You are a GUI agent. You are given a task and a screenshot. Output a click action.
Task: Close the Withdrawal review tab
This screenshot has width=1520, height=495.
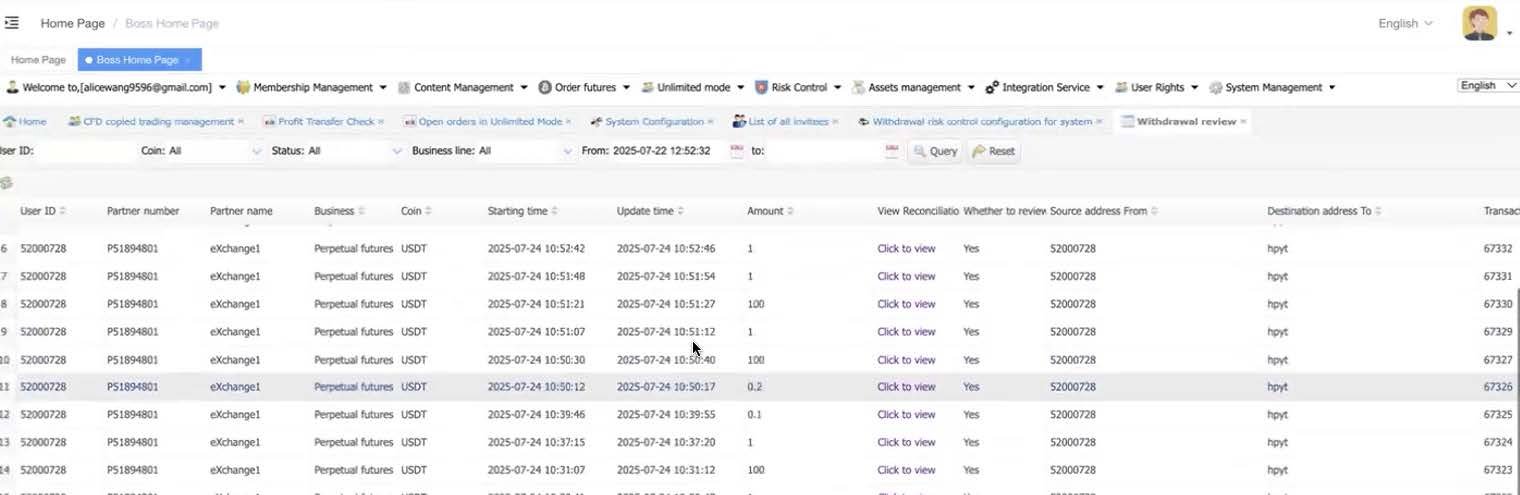pyautogui.click(x=1243, y=122)
